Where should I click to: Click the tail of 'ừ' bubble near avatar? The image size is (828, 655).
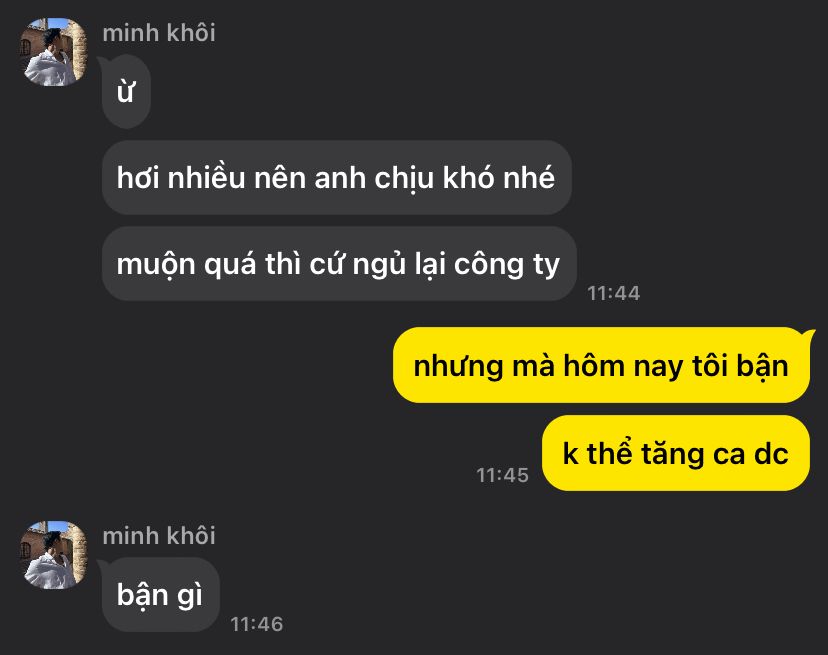102,63
